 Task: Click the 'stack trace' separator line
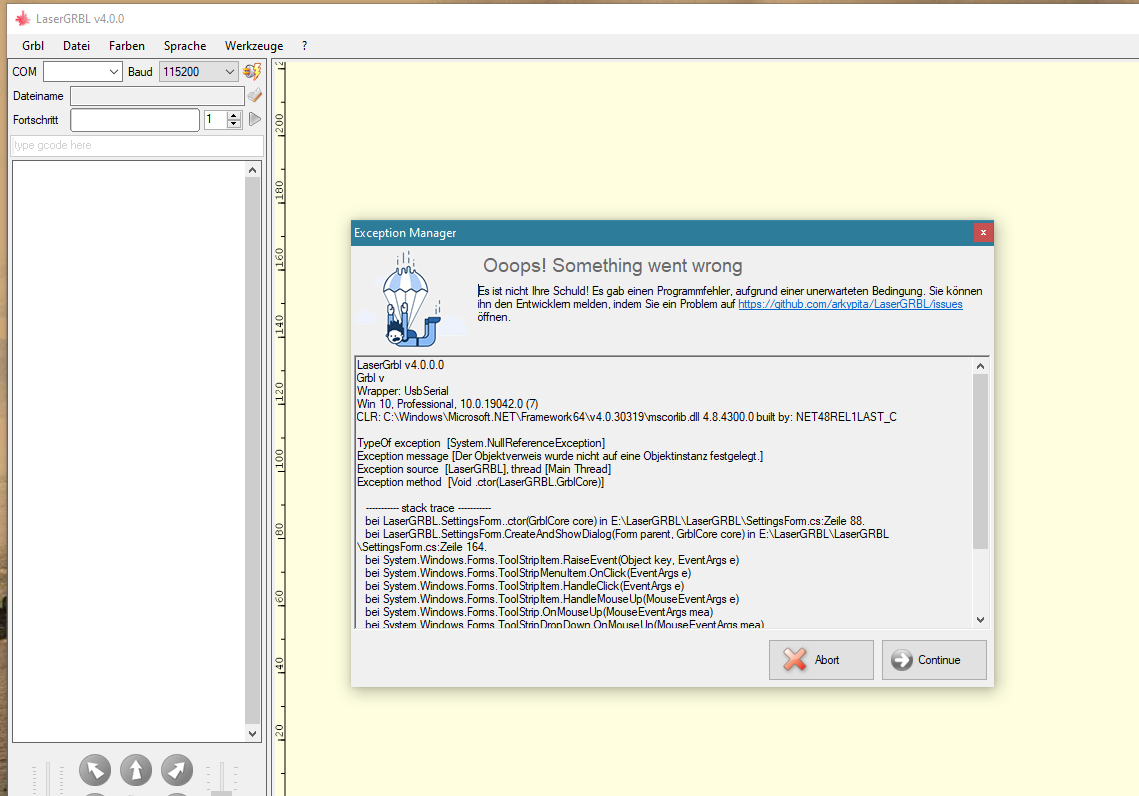point(428,508)
